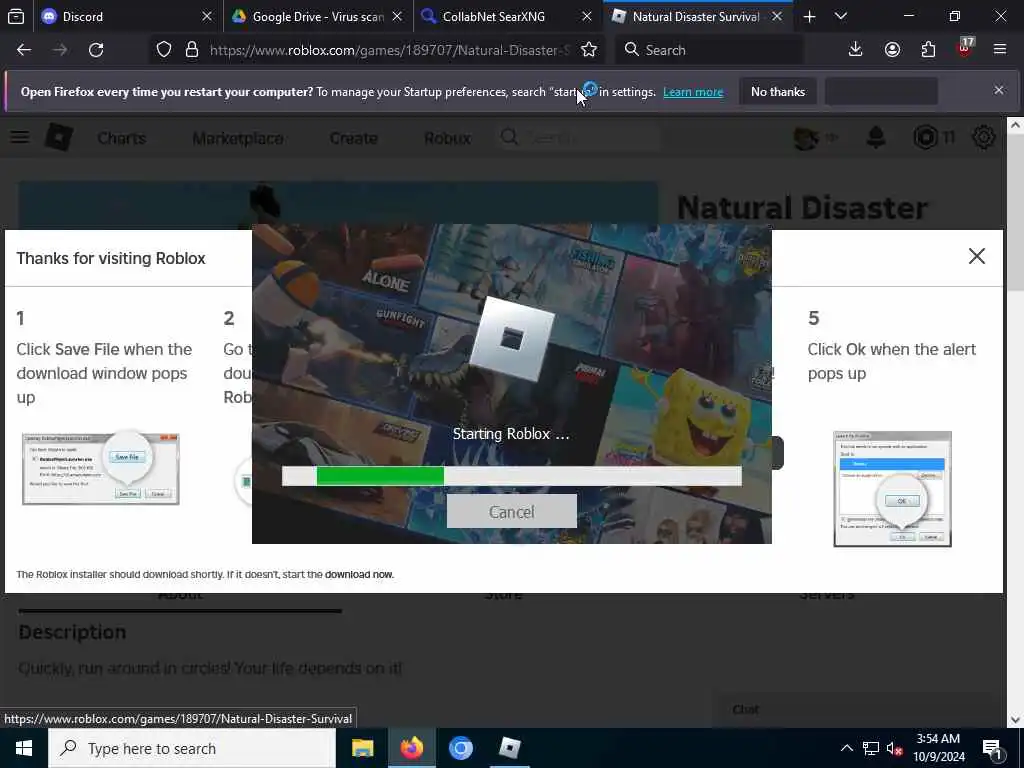The height and width of the screenshot is (768, 1024).
Task: Show hidden system tray icons
Action: (x=846, y=748)
